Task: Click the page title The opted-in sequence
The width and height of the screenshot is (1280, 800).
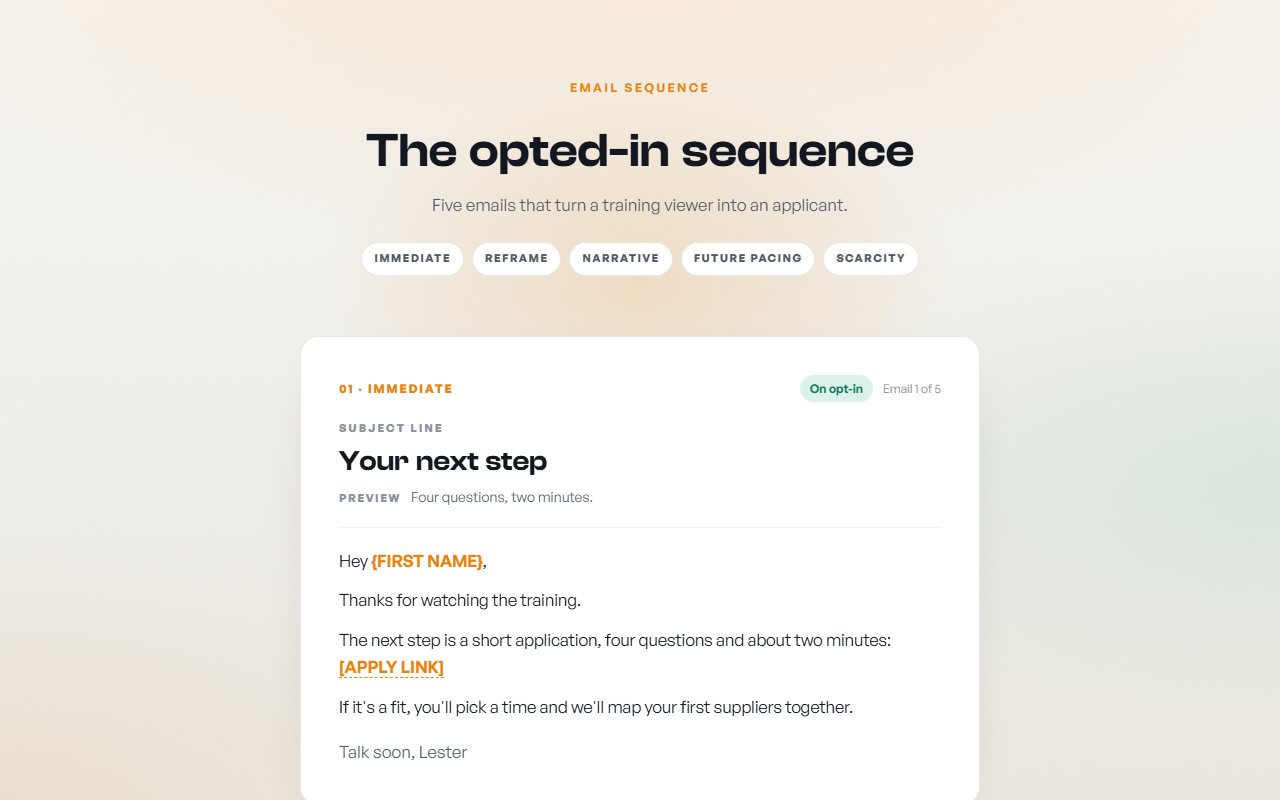Action: [640, 151]
